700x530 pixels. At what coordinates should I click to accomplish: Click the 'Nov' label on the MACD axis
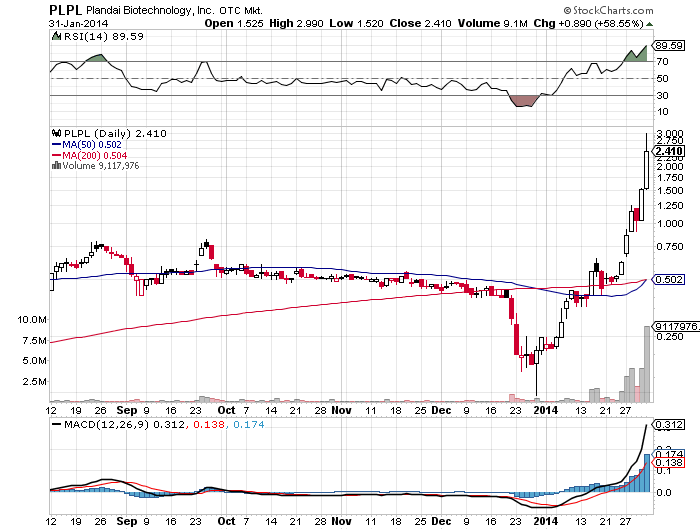coord(342,522)
